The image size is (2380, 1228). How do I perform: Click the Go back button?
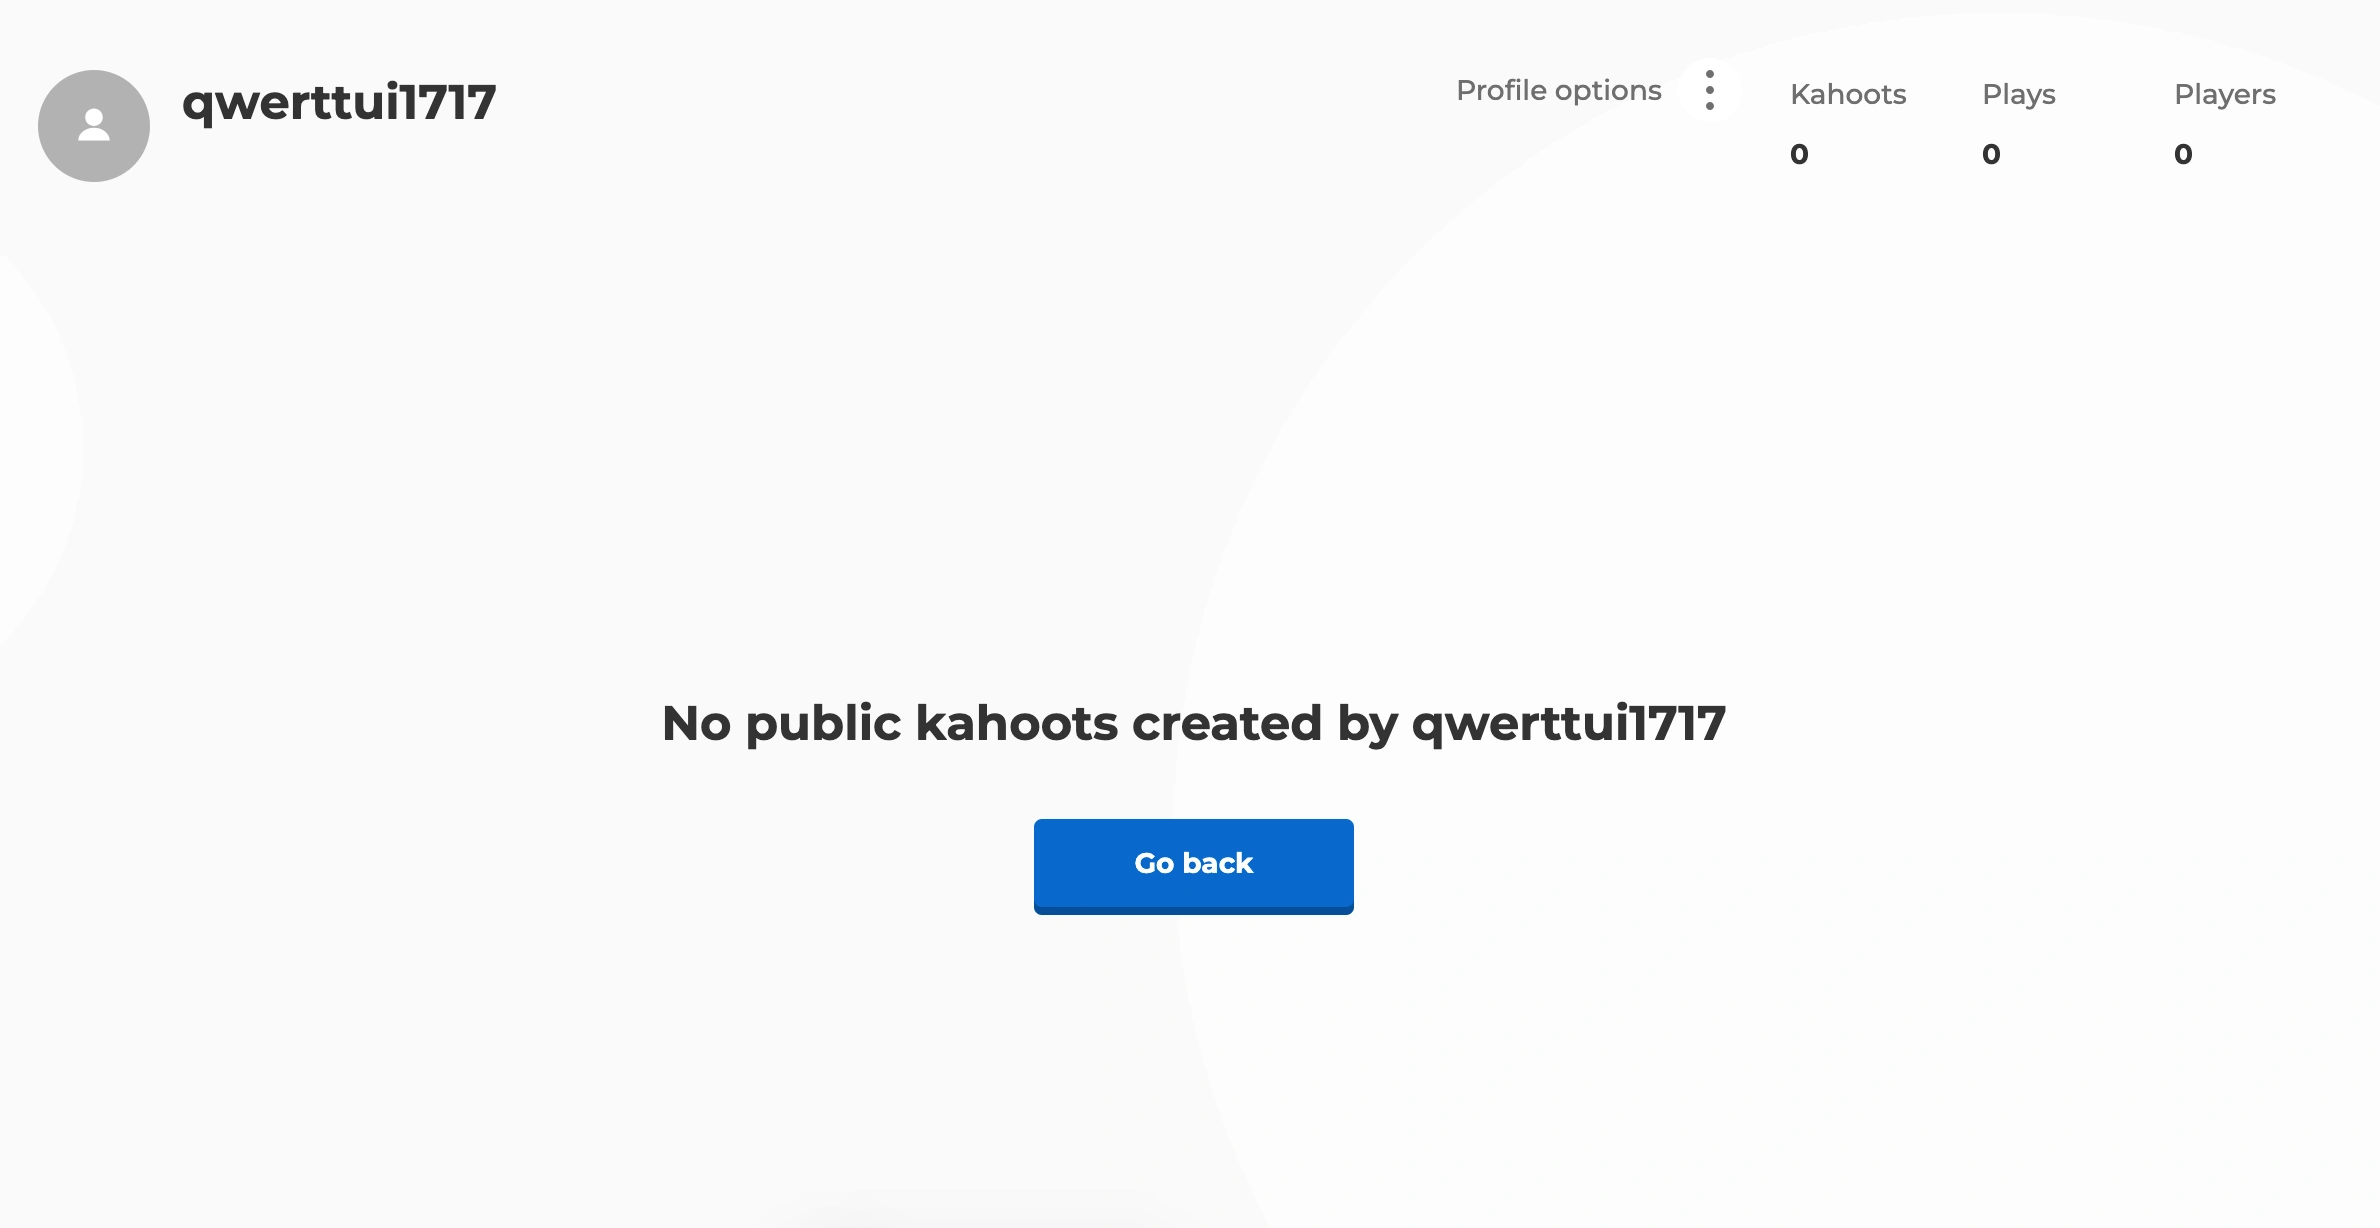(x=1193, y=866)
